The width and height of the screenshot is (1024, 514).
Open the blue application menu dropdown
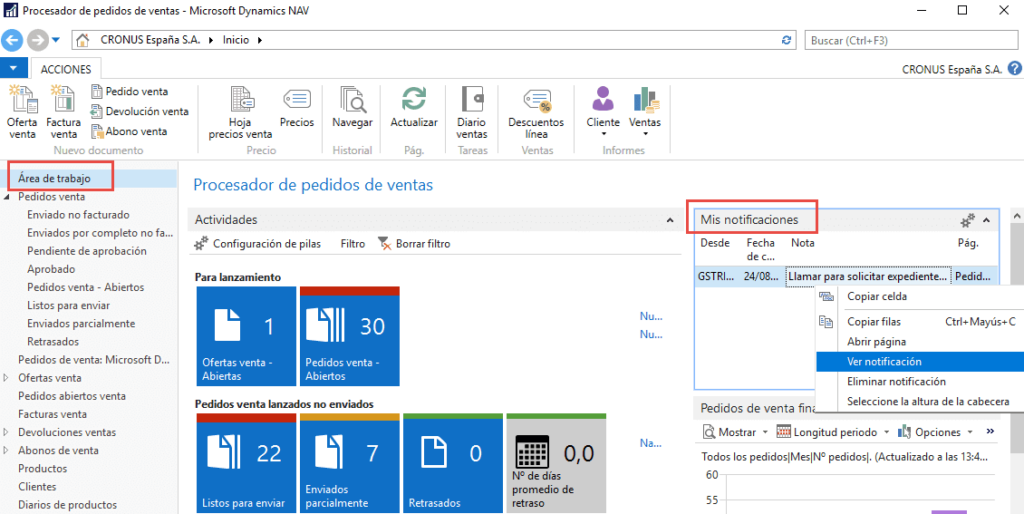pyautogui.click(x=14, y=68)
